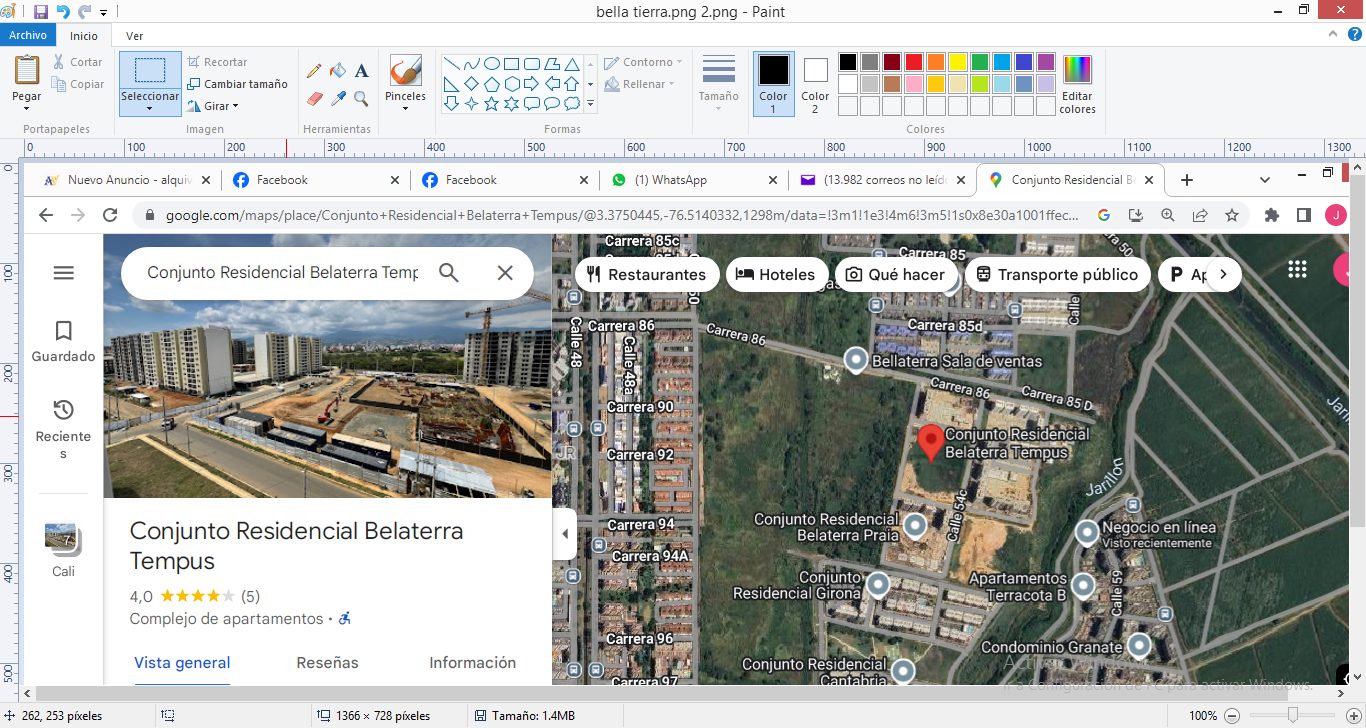Select the pentagon shape

pos(491,83)
